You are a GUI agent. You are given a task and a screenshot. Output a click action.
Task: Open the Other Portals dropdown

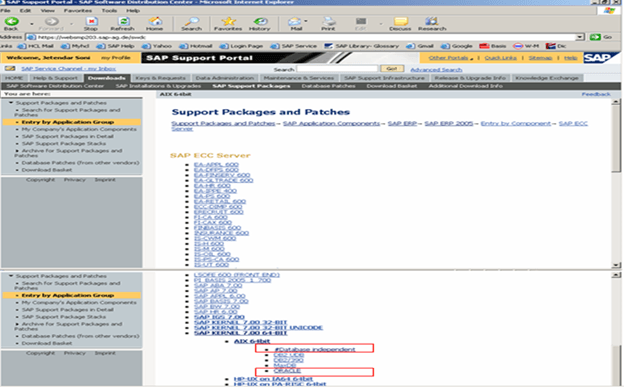click(x=451, y=58)
